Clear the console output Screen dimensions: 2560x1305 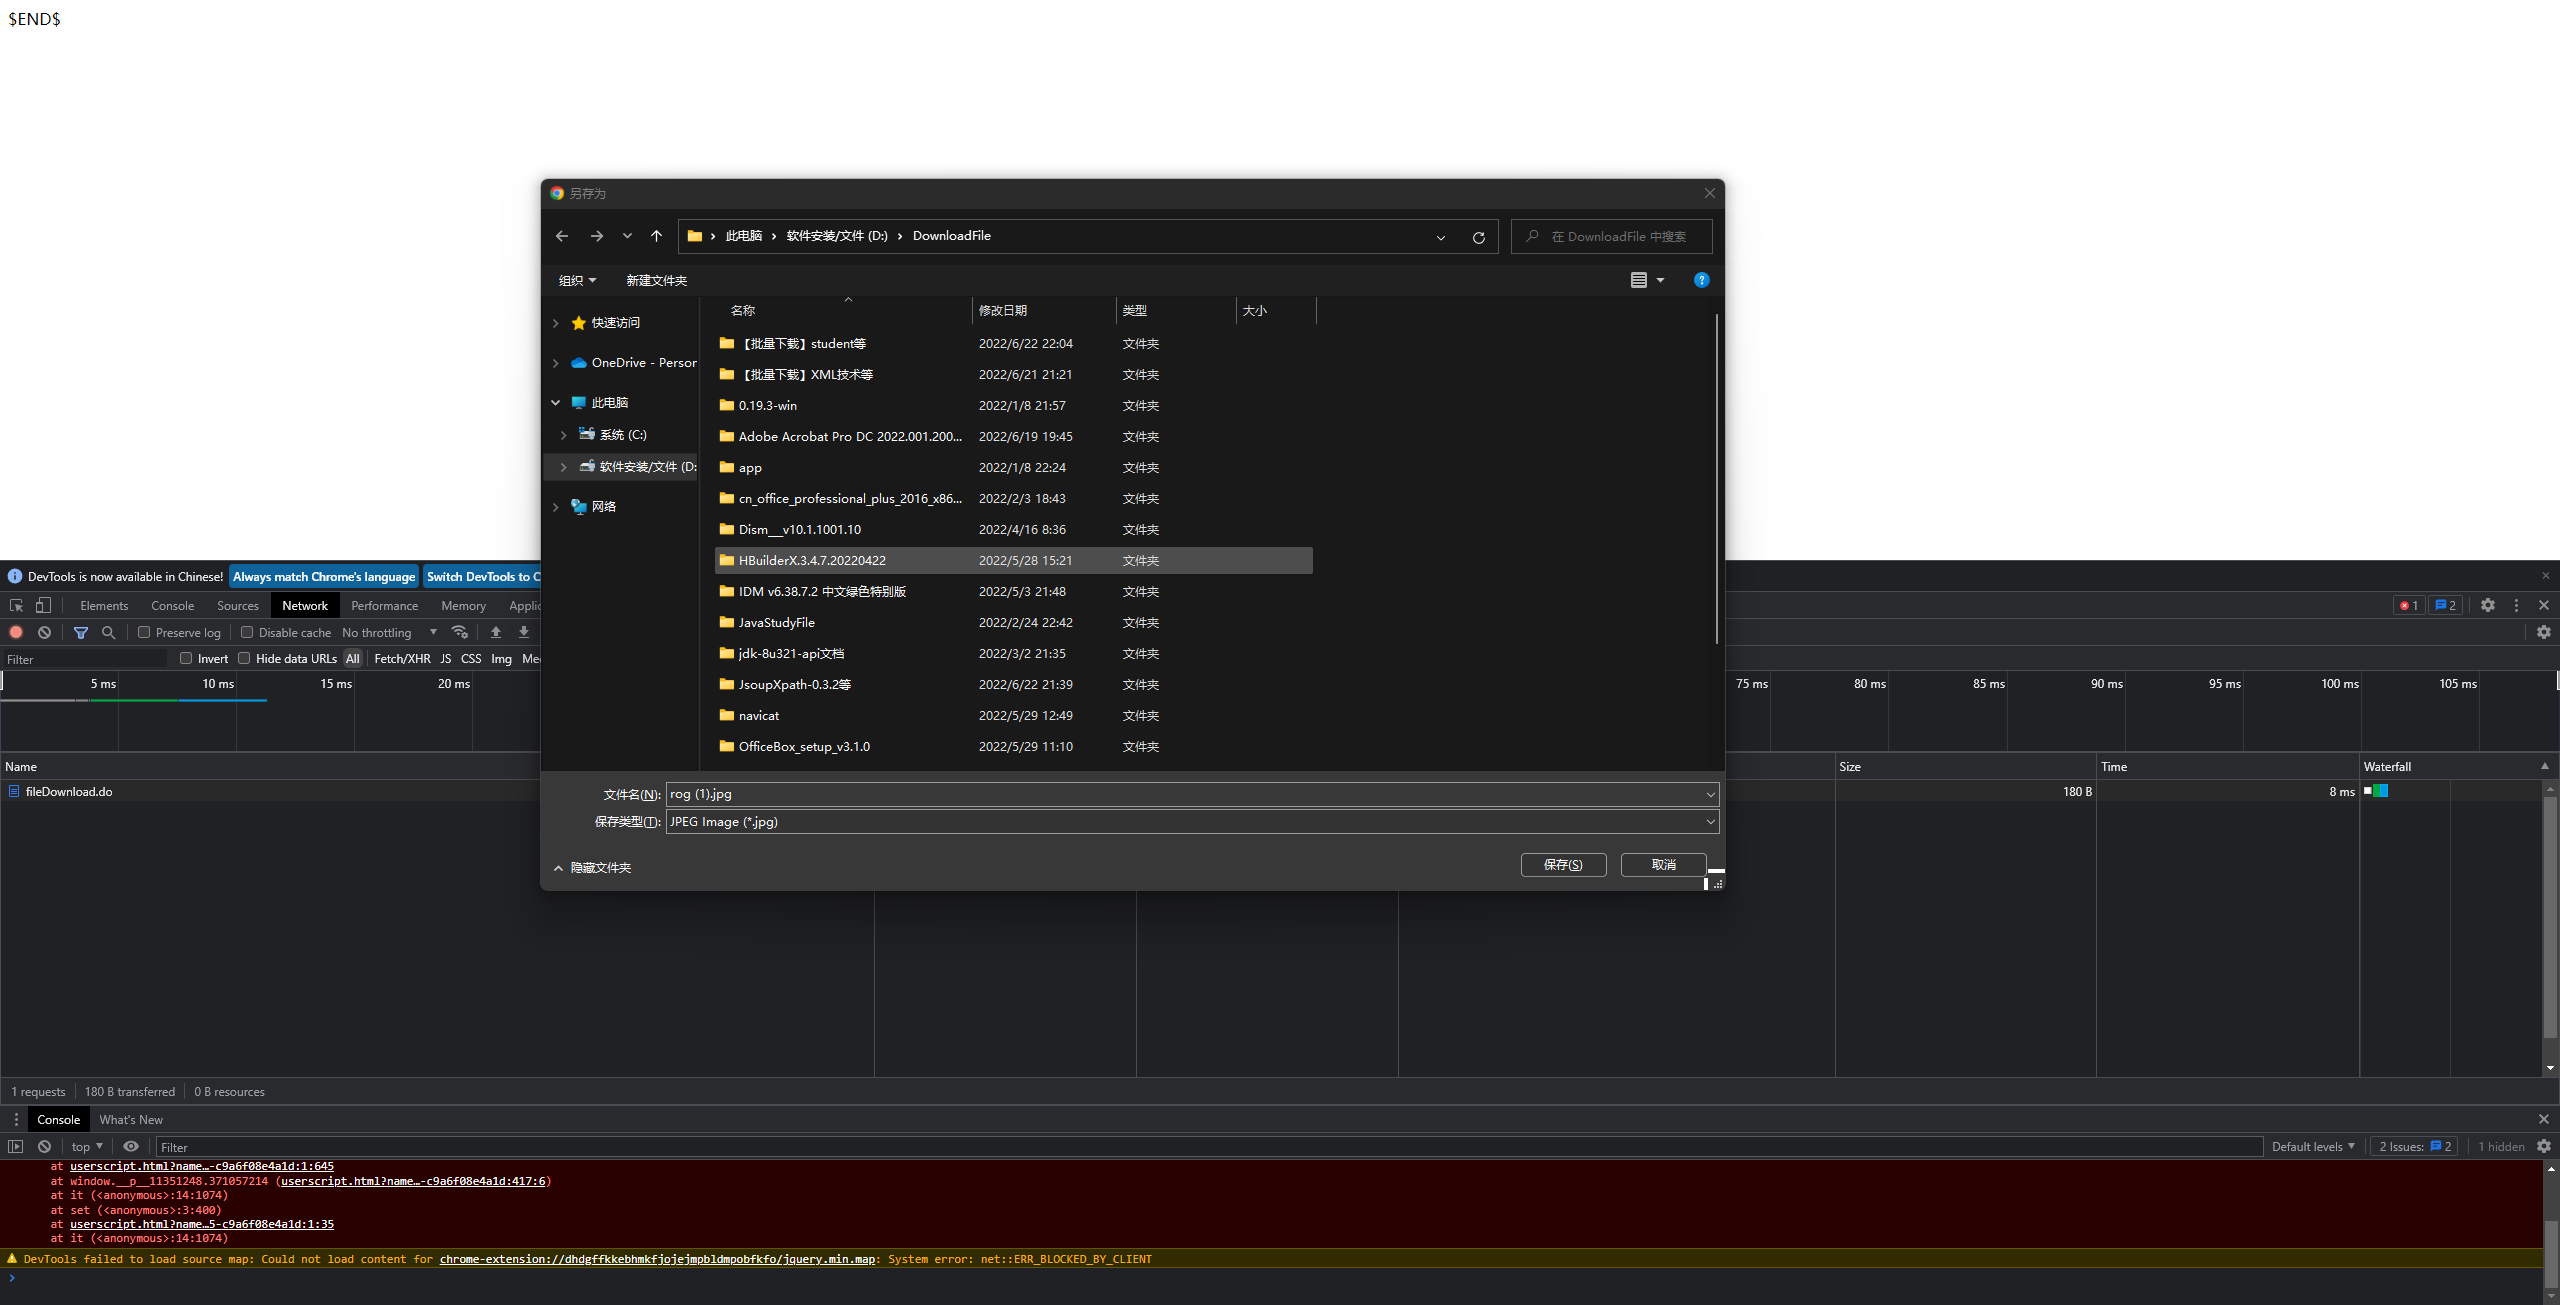(44, 1147)
